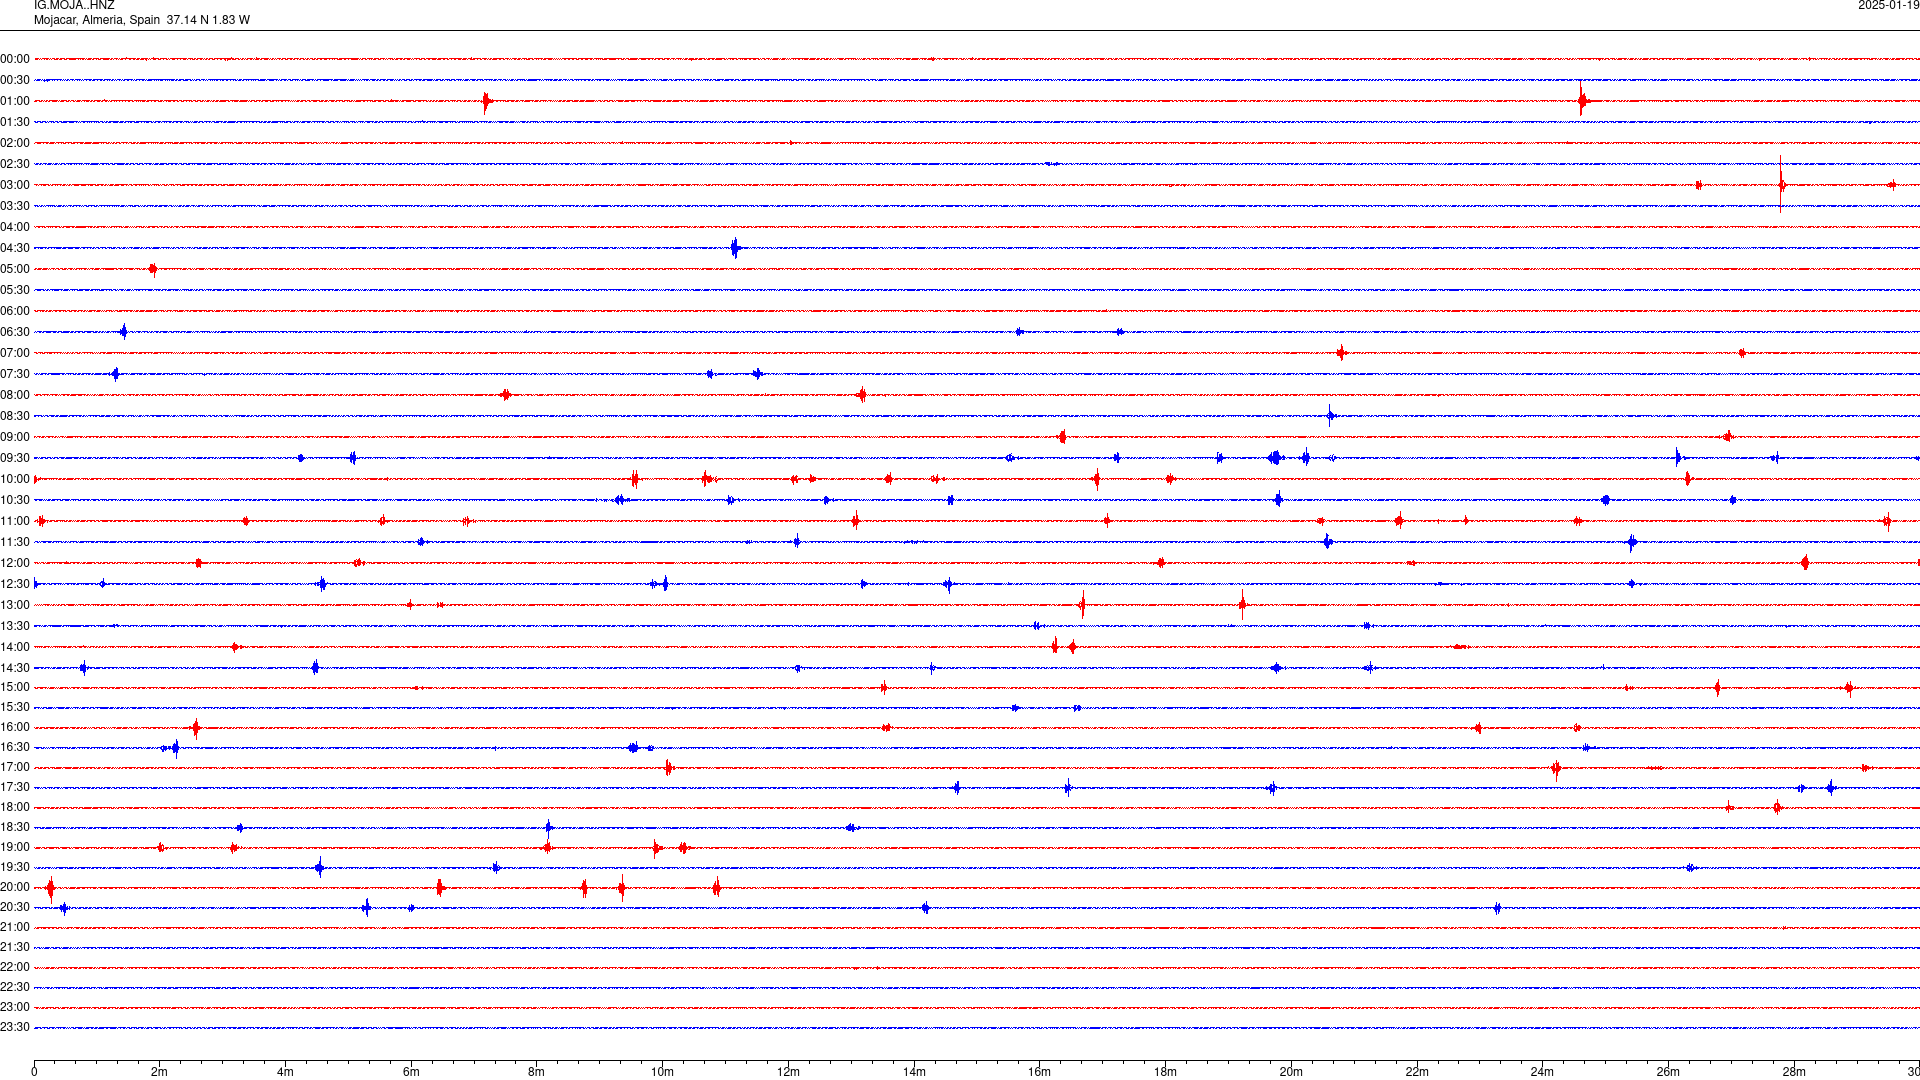Click the tall spike on the 13:00 trace near 19m
Image resolution: width=1920 pixels, height=1080 pixels.
[1242, 604]
